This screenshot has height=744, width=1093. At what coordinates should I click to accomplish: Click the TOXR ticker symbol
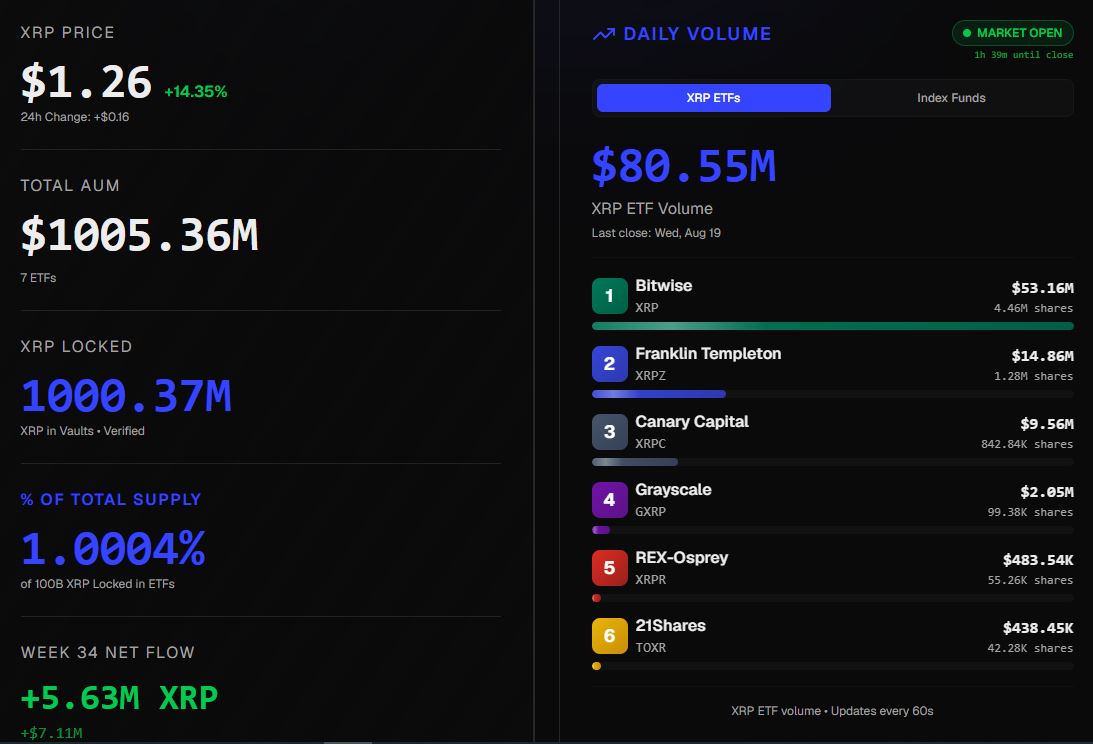click(650, 647)
